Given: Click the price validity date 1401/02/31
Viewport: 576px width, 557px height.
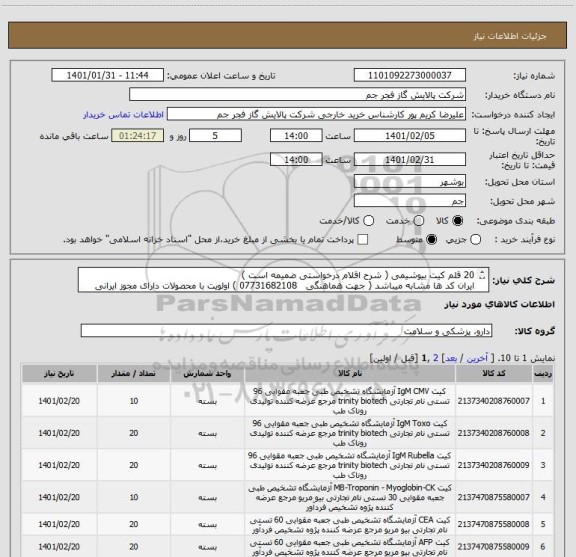Looking at the screenshot, I should pos(410,159).
